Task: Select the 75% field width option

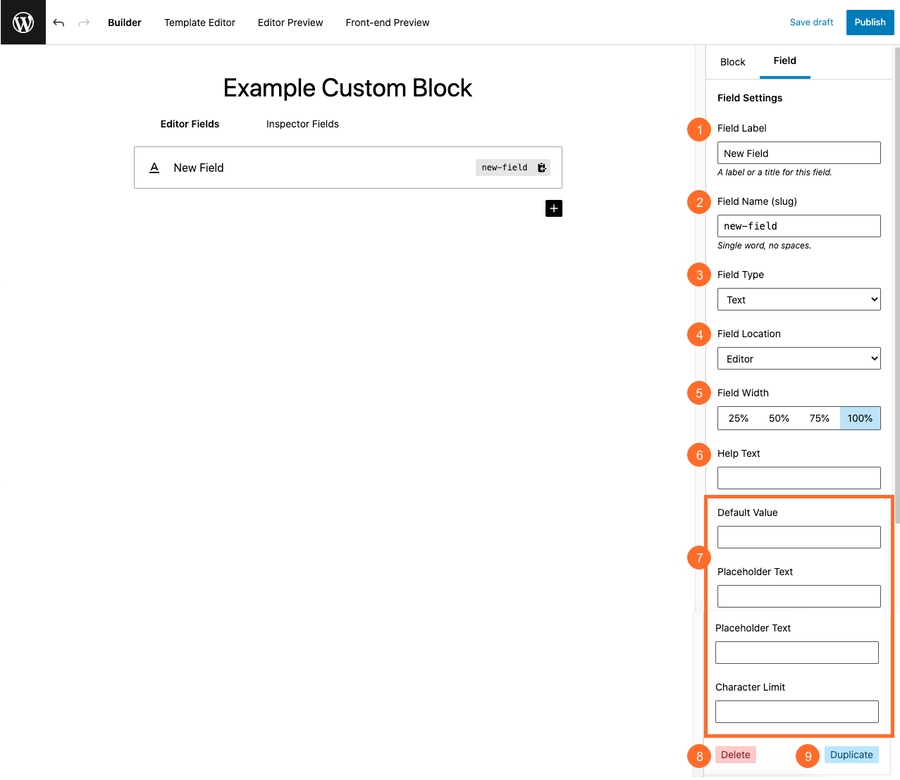Action: (820, 418)
